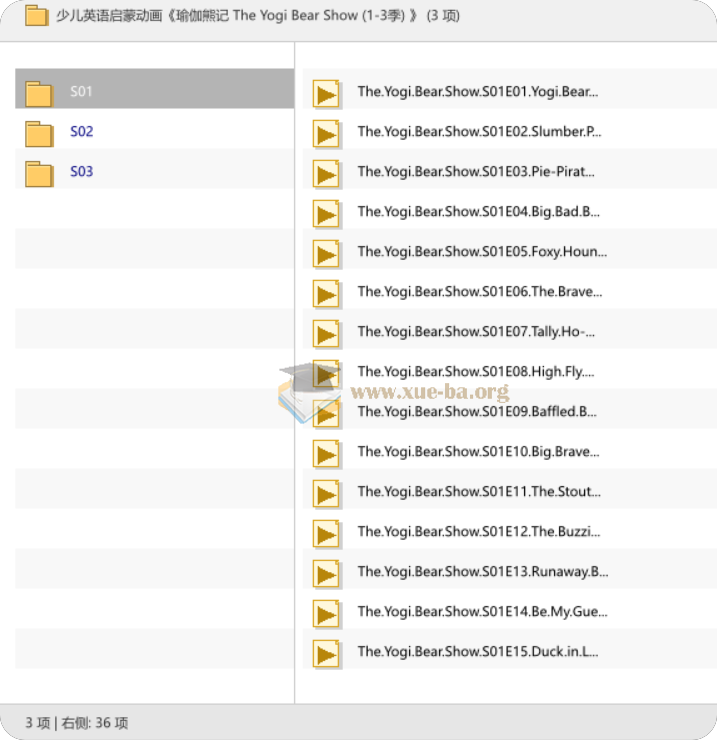Select file name The.Yogi.Bear.Show.S01E02.Slumber.P...

click(x=479, y=131)
